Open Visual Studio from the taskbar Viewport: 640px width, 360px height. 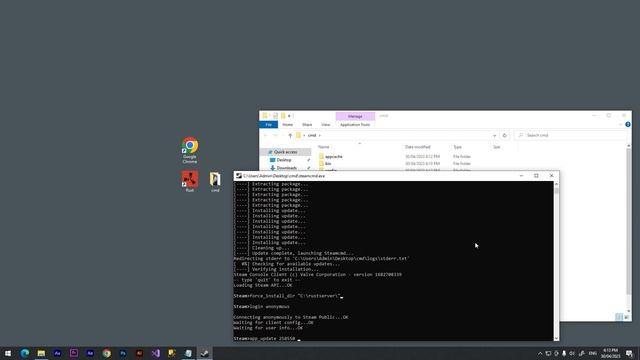156,353
